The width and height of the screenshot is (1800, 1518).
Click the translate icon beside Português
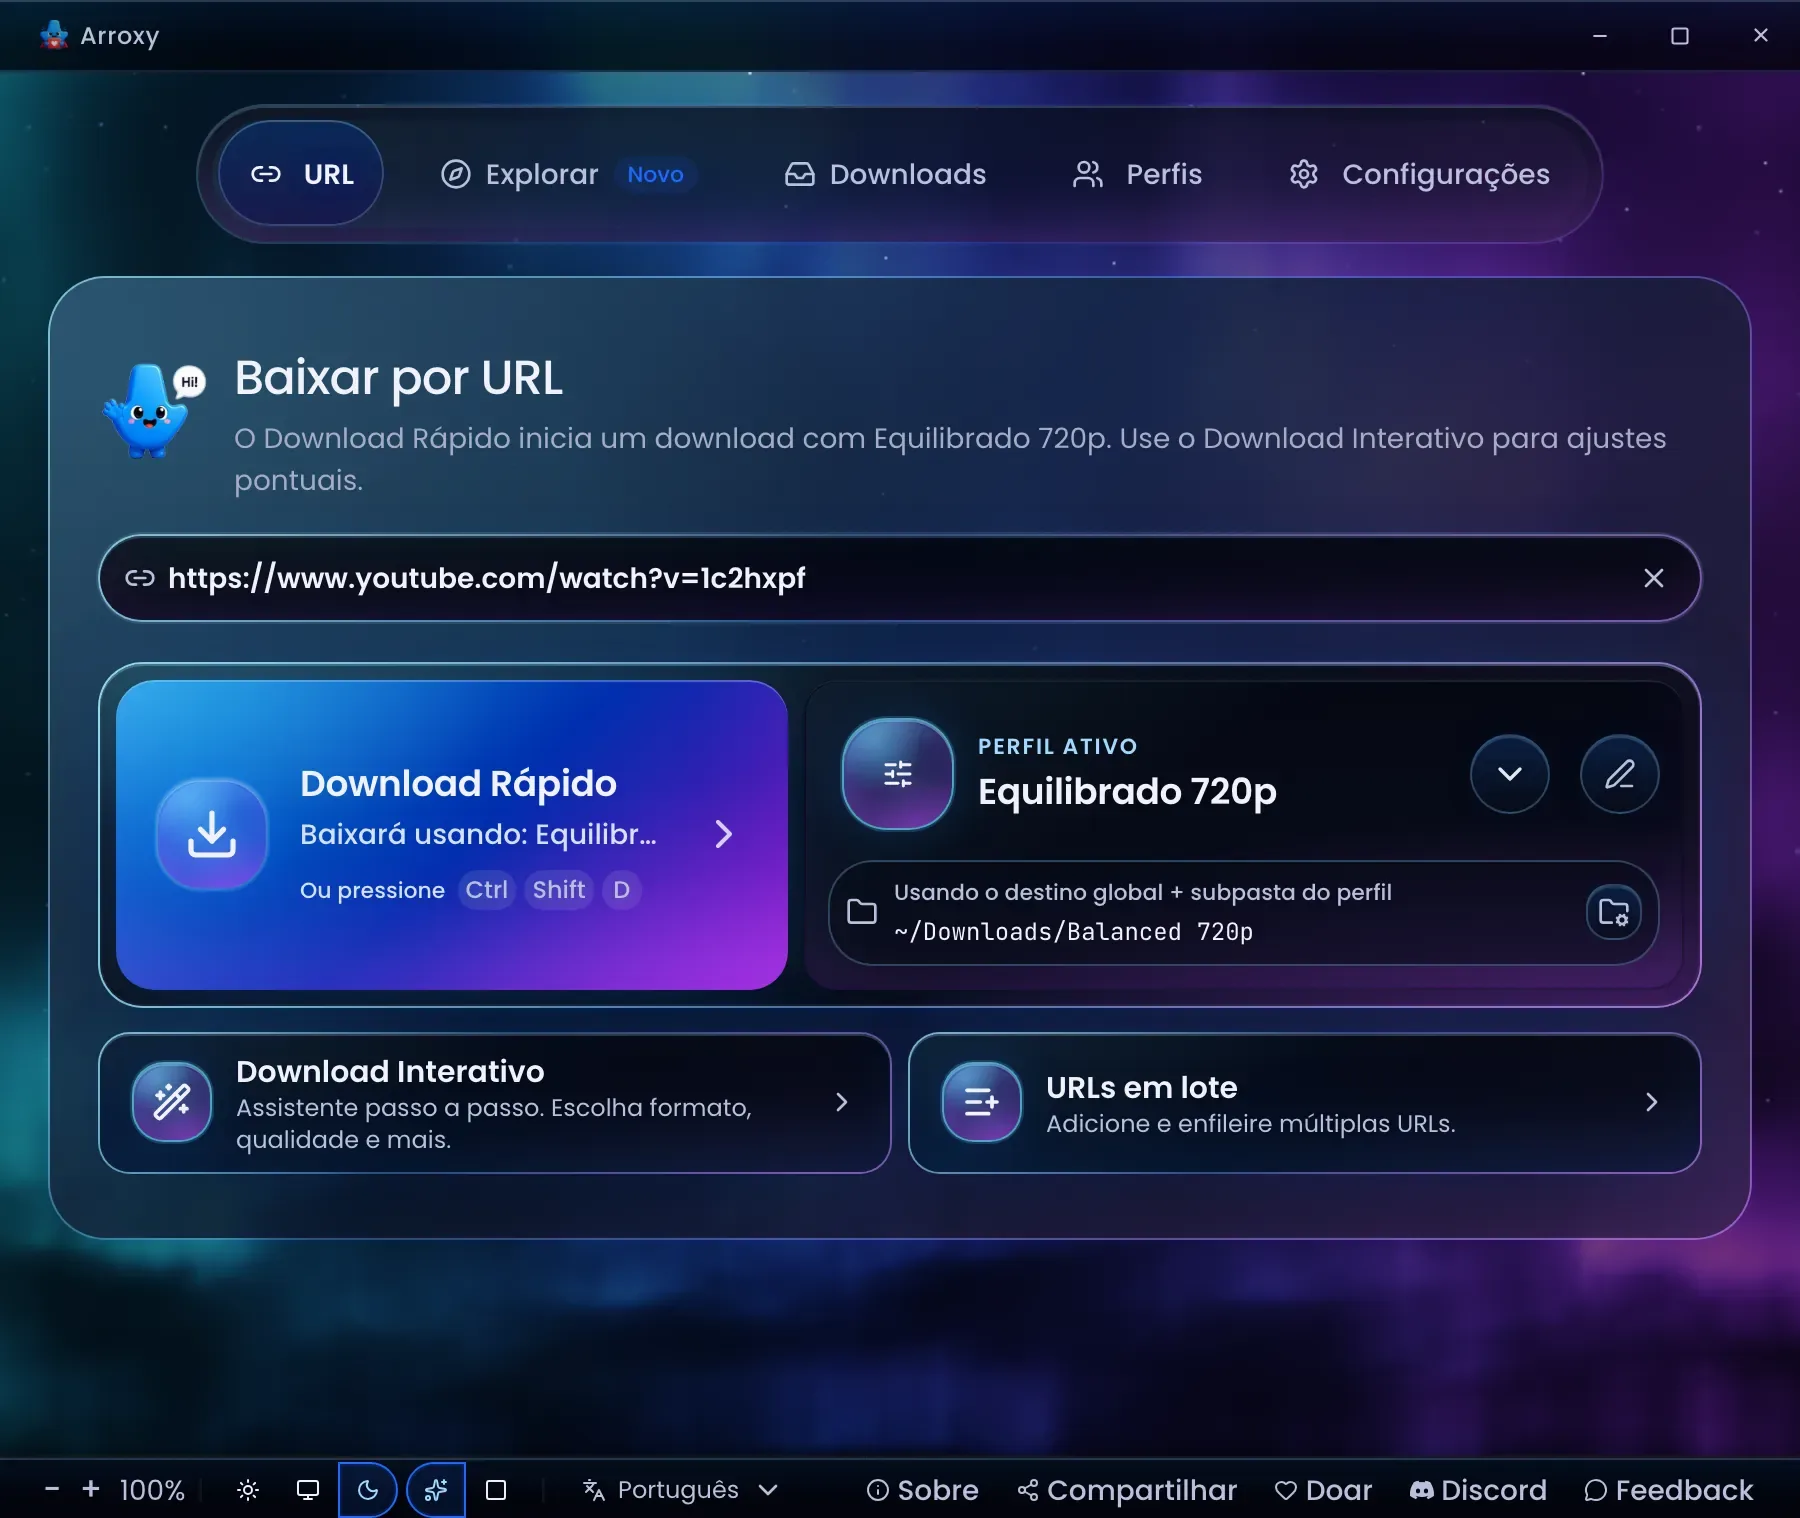tap(594, 1490)
